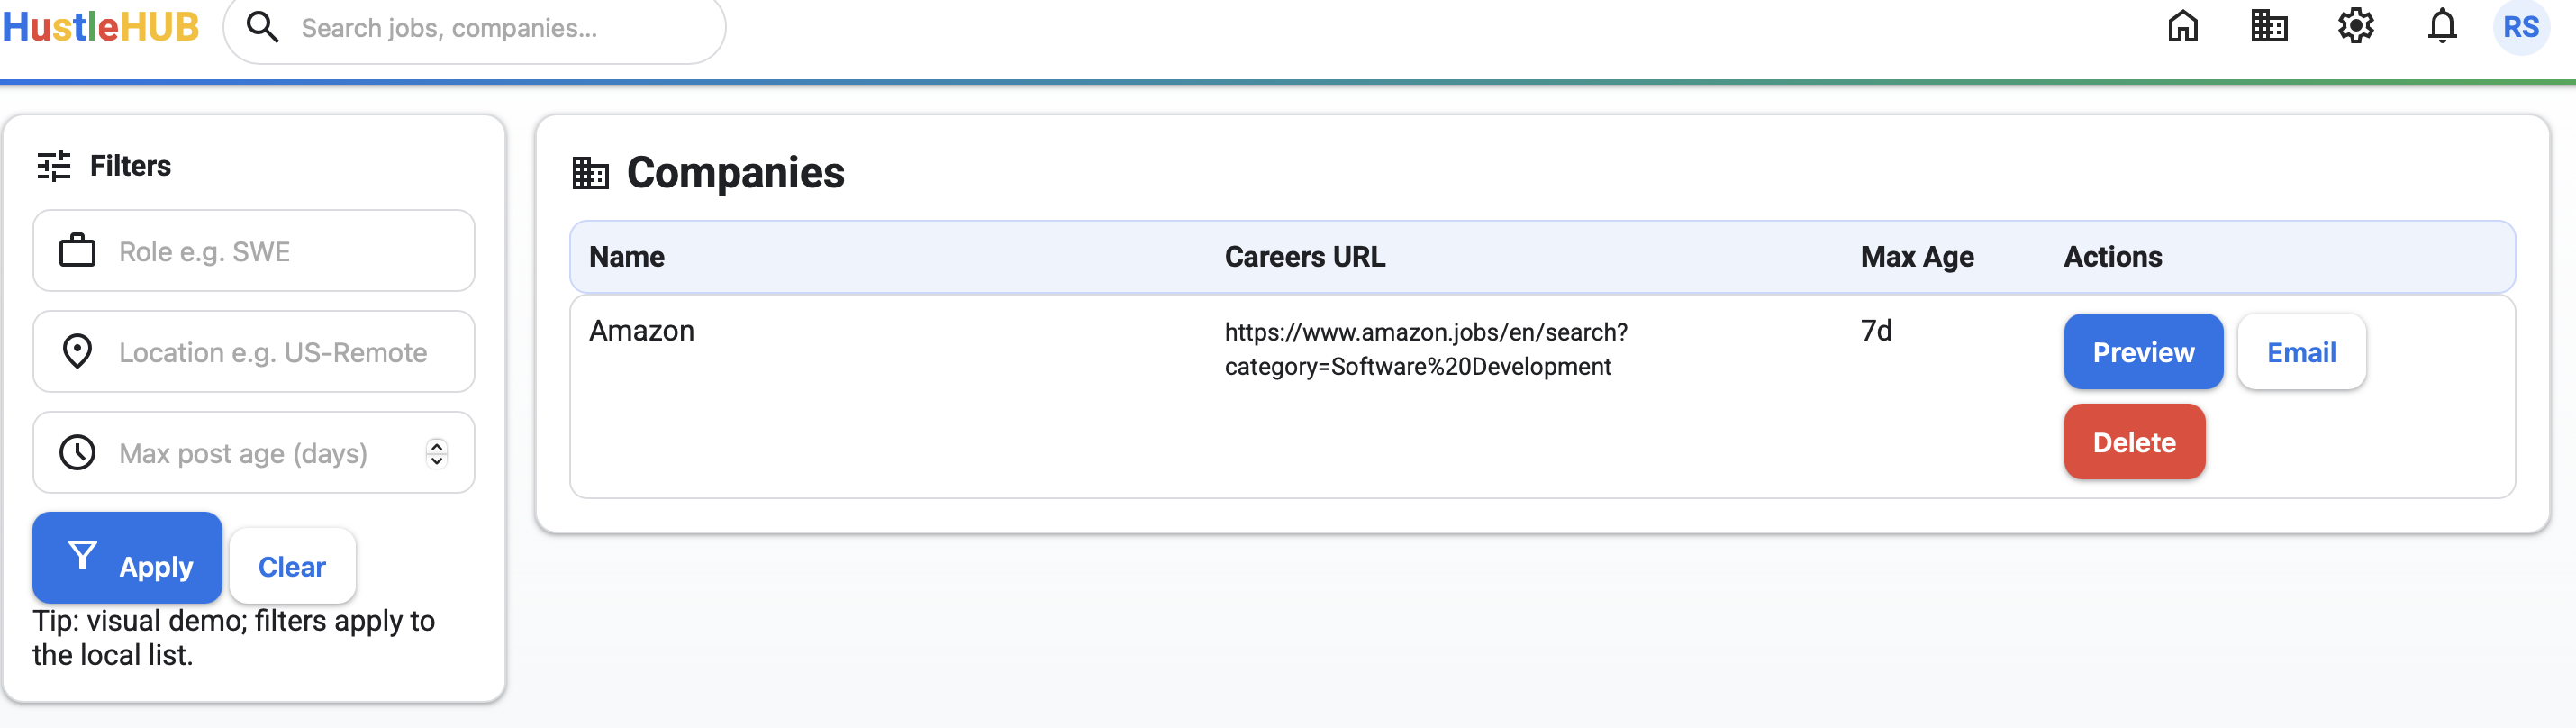Viewport: 2576px width, 728px height.
Task: Open the RS user avatar
Action: tap(2520, 27)
